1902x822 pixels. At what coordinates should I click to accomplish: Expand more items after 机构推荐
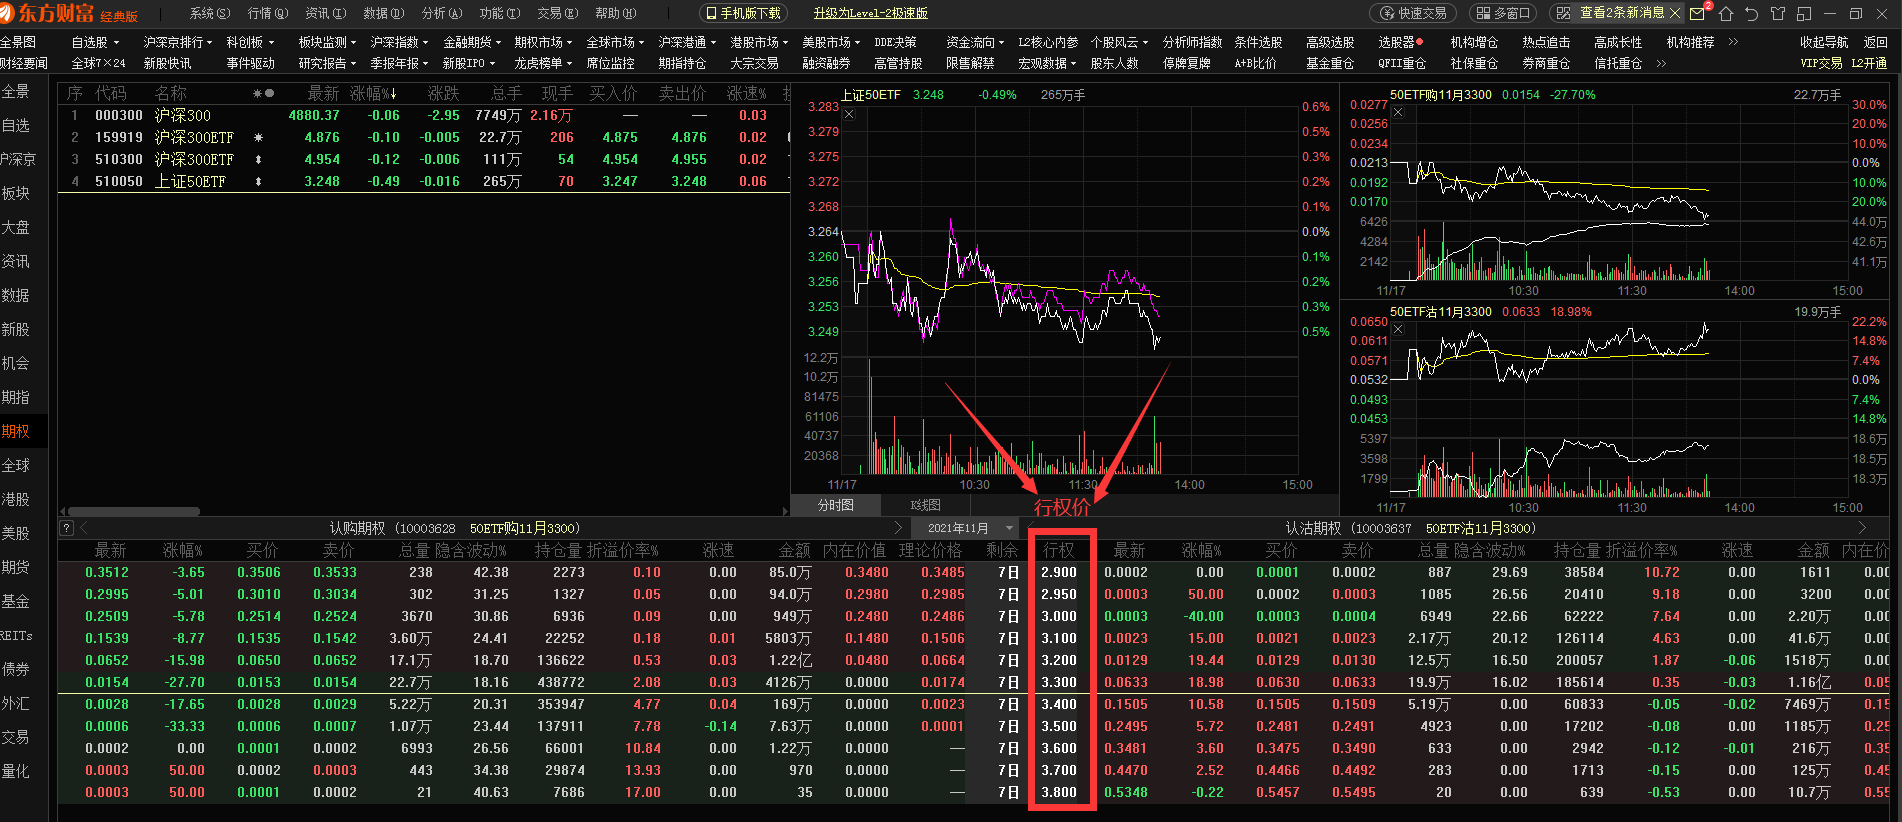tap(1733, 42)
